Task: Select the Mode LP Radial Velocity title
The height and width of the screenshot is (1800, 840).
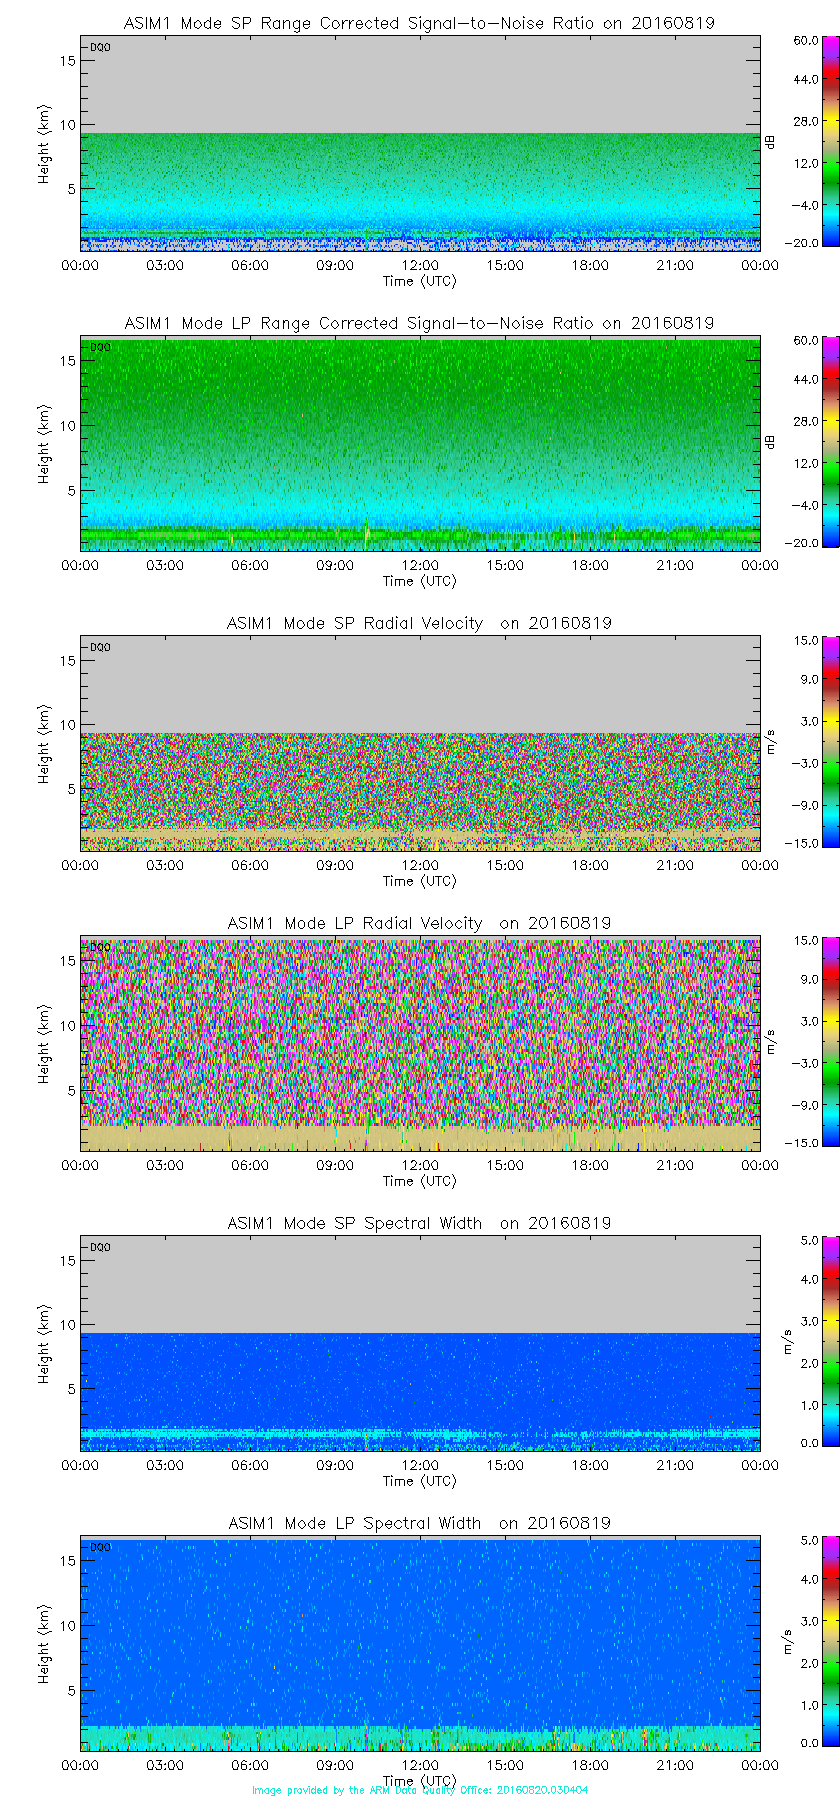Action: click(x=419, y=923)
